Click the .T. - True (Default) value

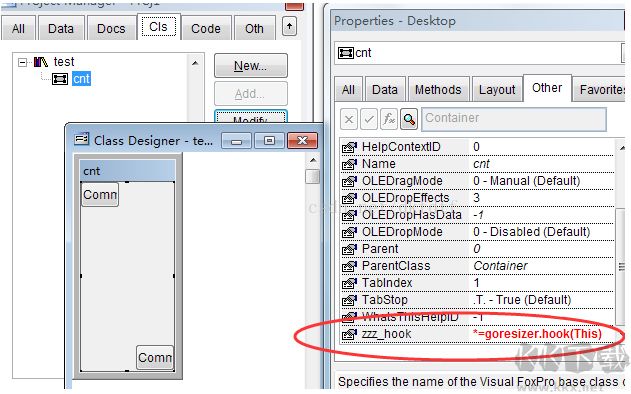tap(522, 300)
